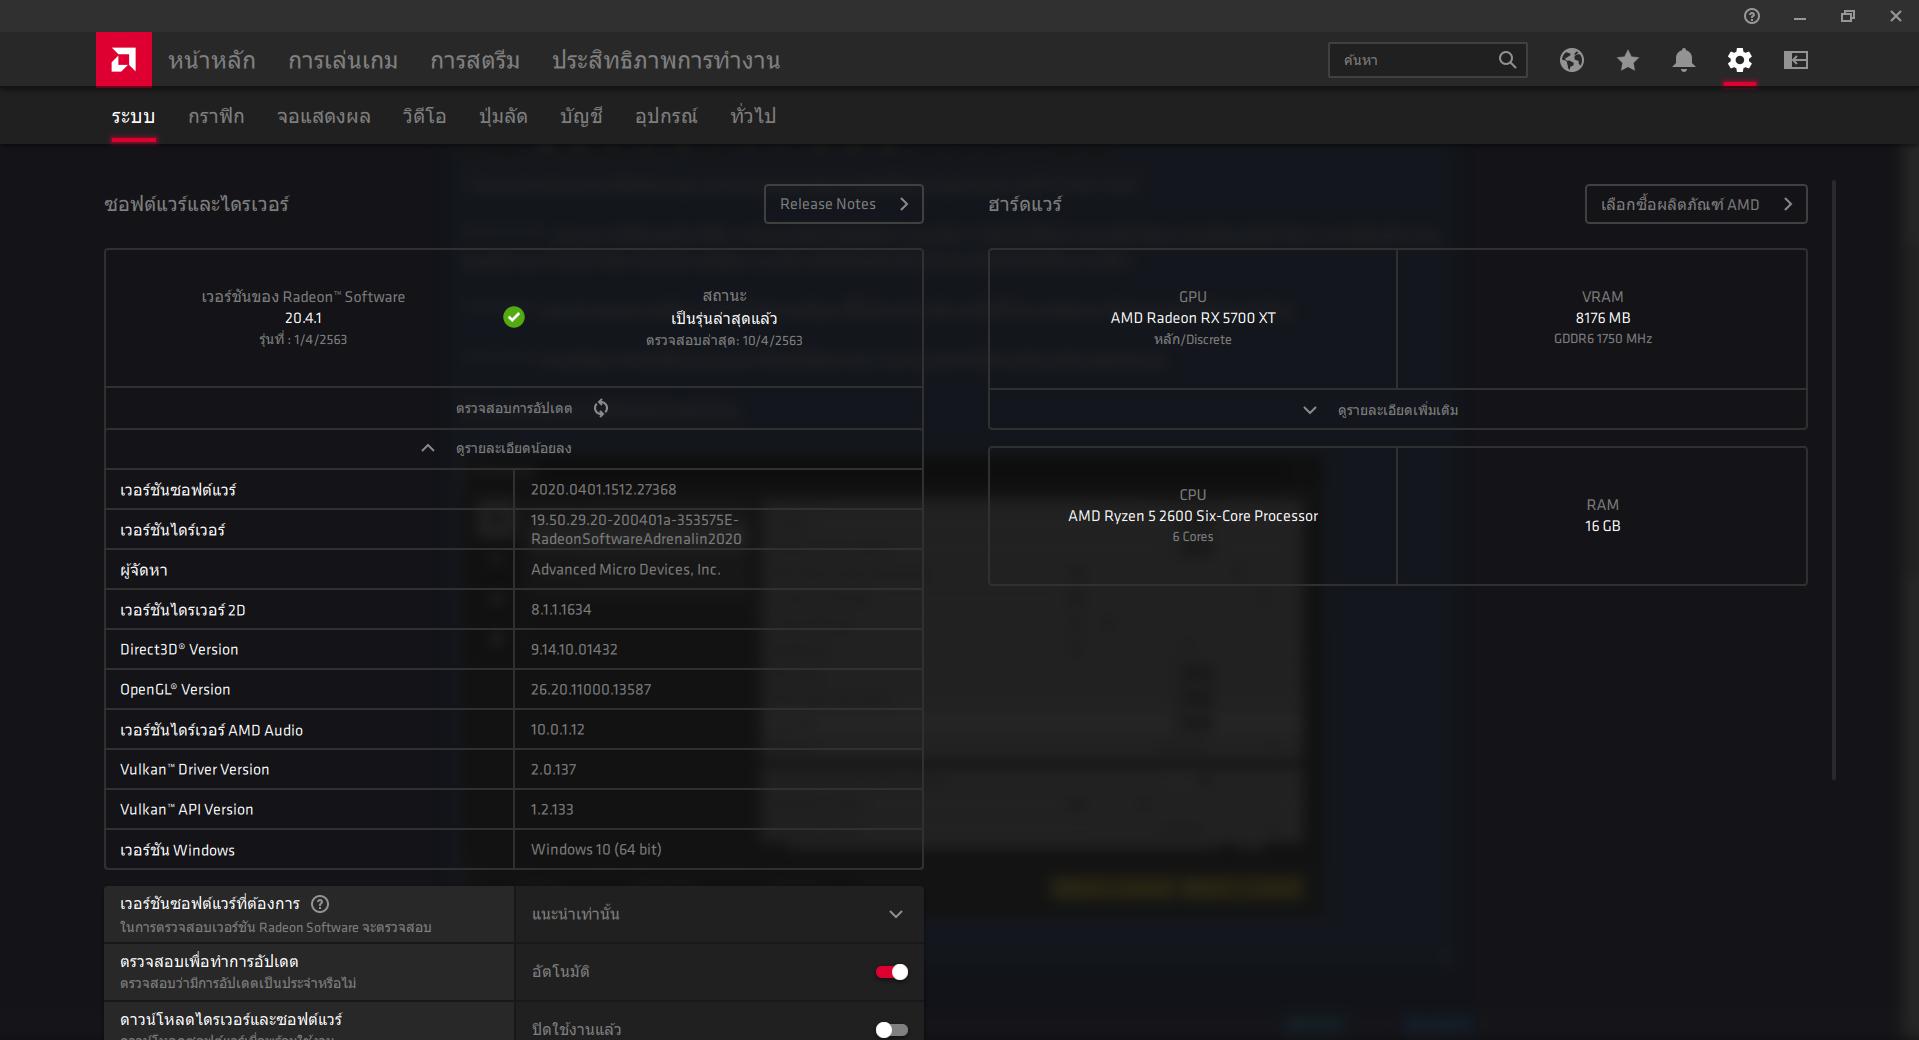Click 2D driver version 8.1.1.1634

[x=561, y=610]
